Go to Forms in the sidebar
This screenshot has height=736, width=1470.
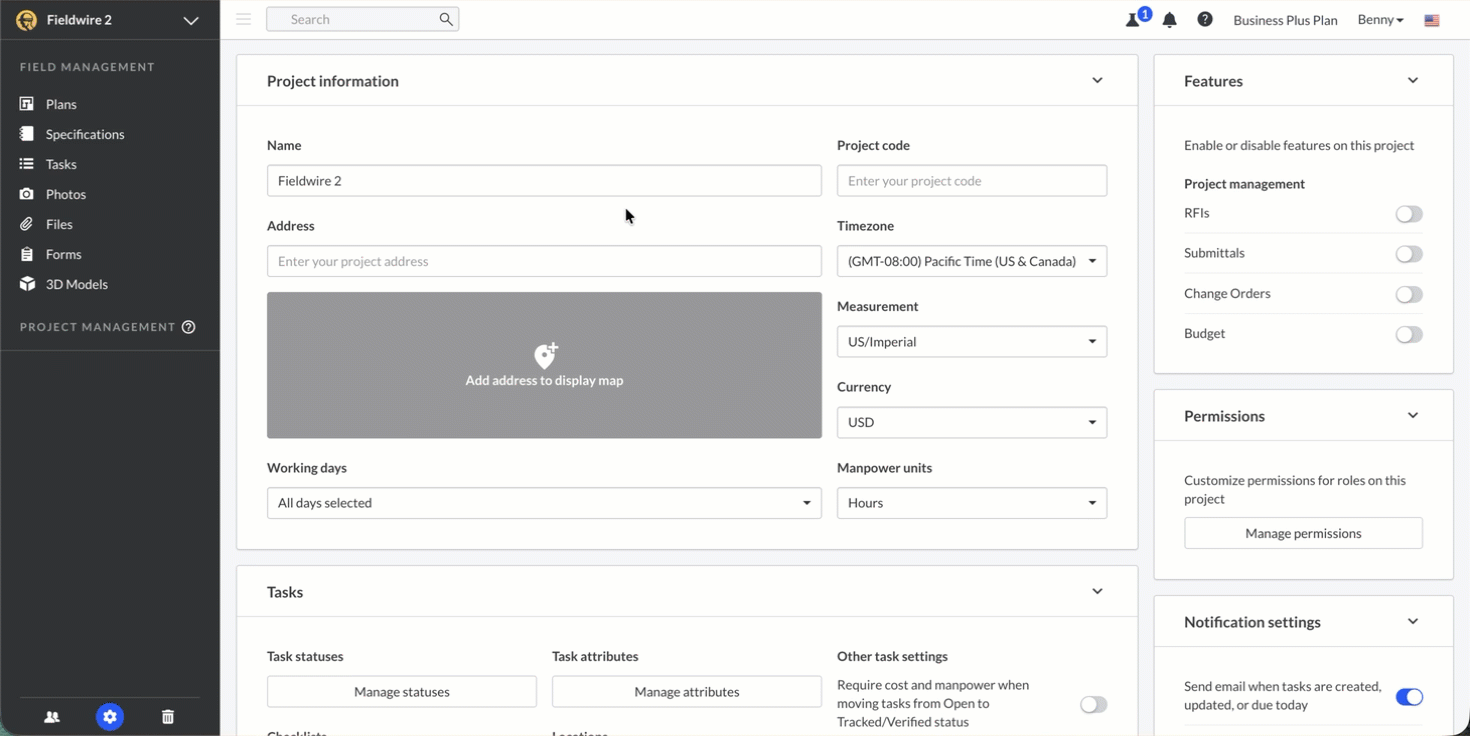(63, 254)
